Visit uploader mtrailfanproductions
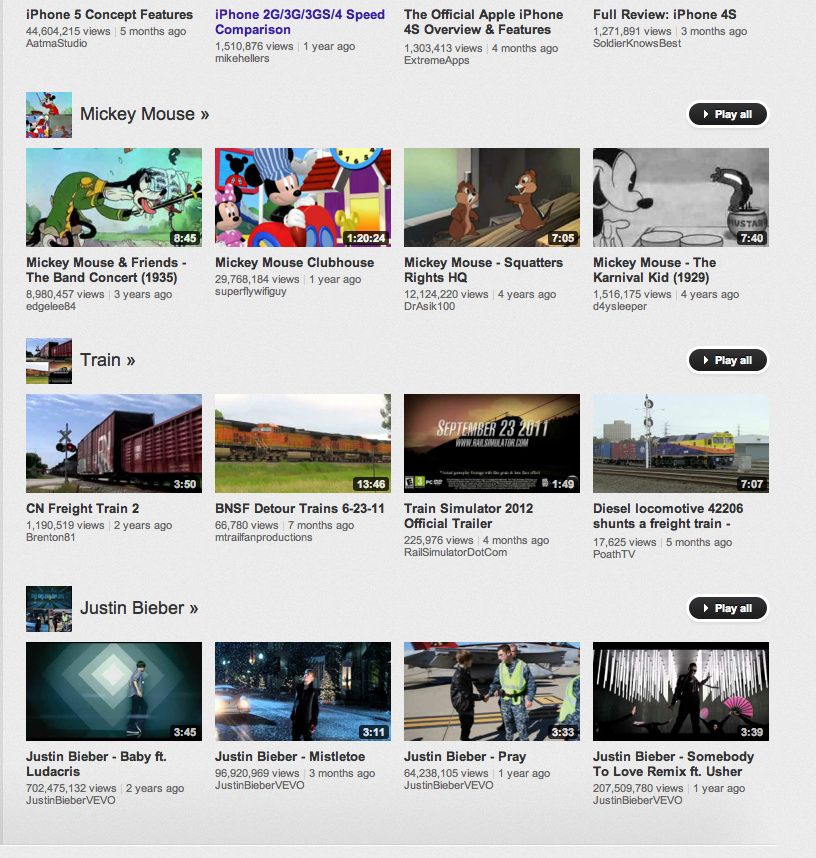The width and height of the screenshot is (816, 858). (x=264, y=537)
